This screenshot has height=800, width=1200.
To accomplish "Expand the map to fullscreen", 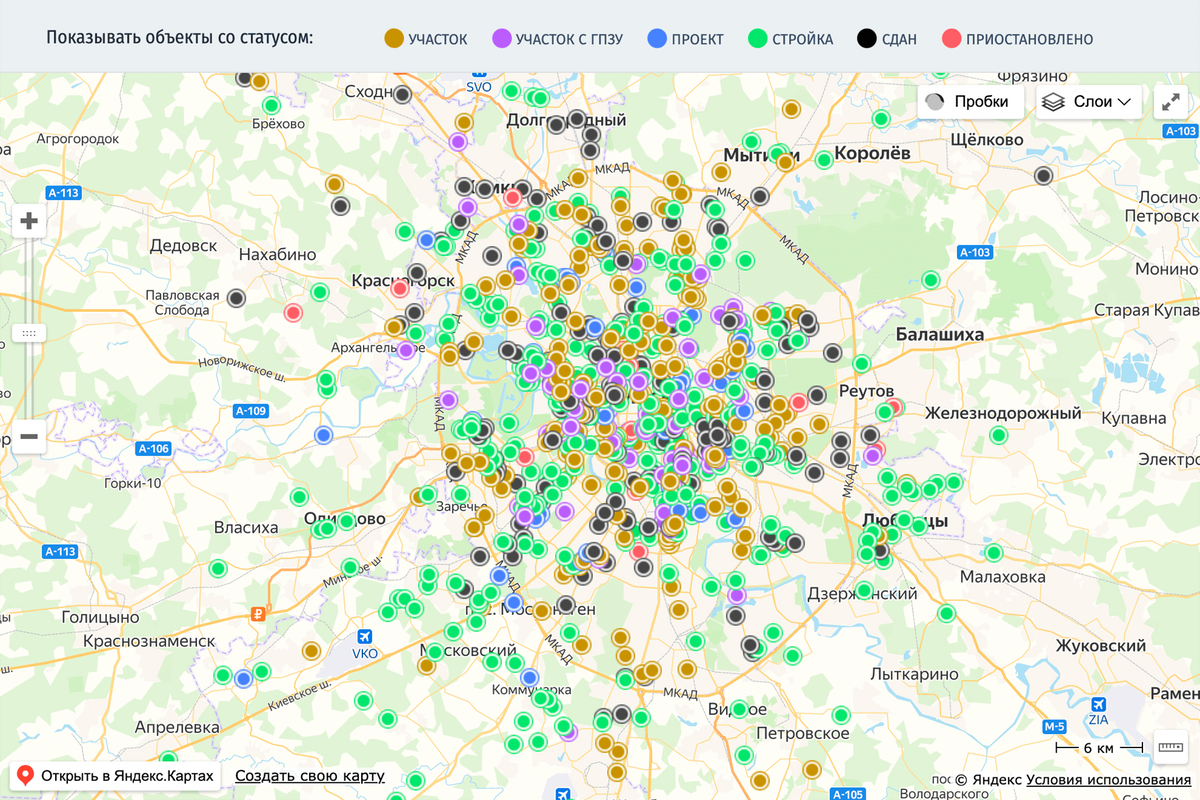I will pos(1170,101).
